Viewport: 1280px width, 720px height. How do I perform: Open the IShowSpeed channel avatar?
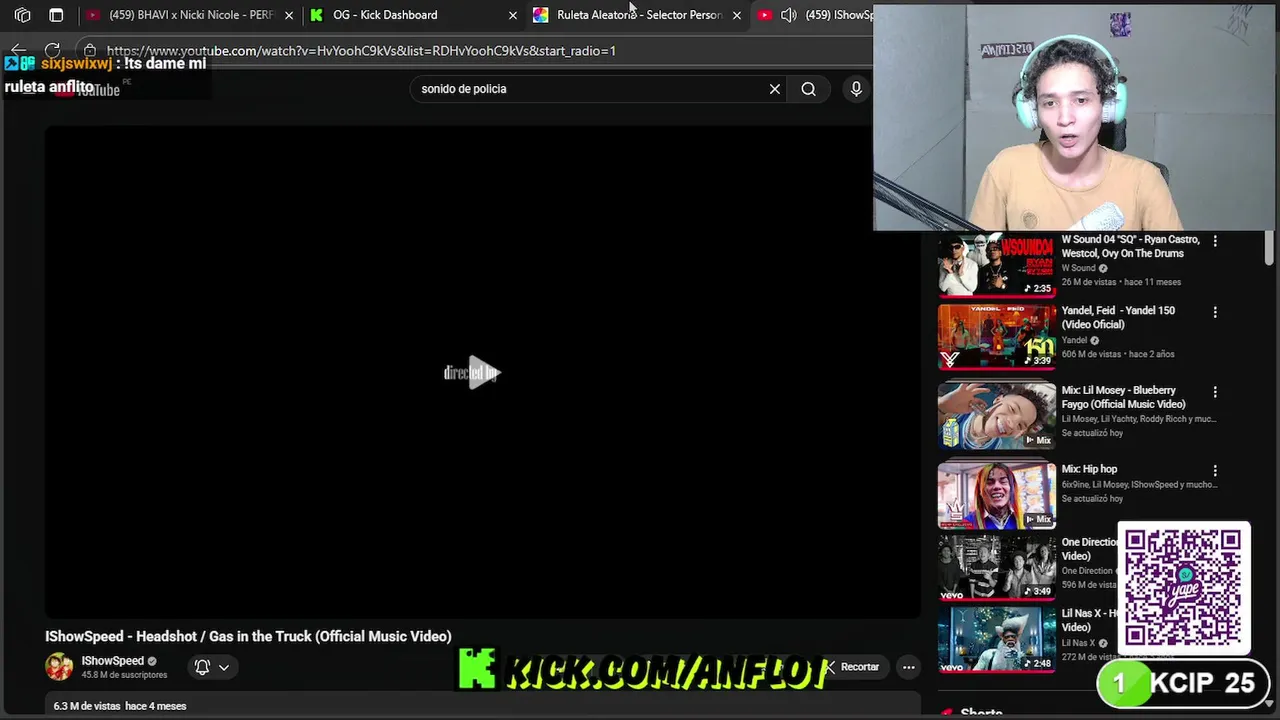59,666
